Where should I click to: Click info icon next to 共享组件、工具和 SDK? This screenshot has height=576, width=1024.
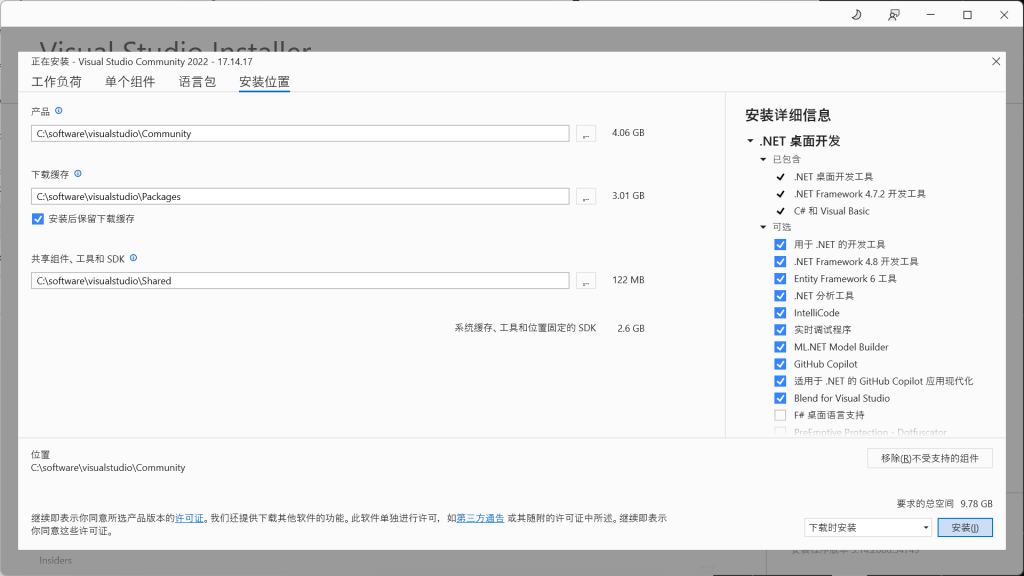133,258
